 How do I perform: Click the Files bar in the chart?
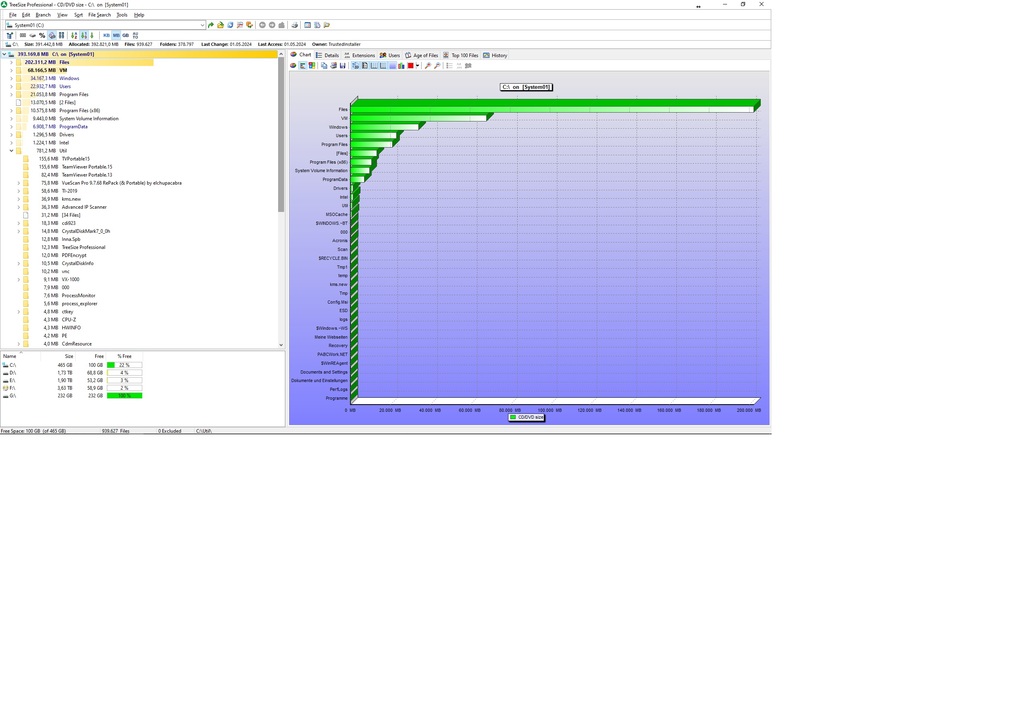(552, 108)
